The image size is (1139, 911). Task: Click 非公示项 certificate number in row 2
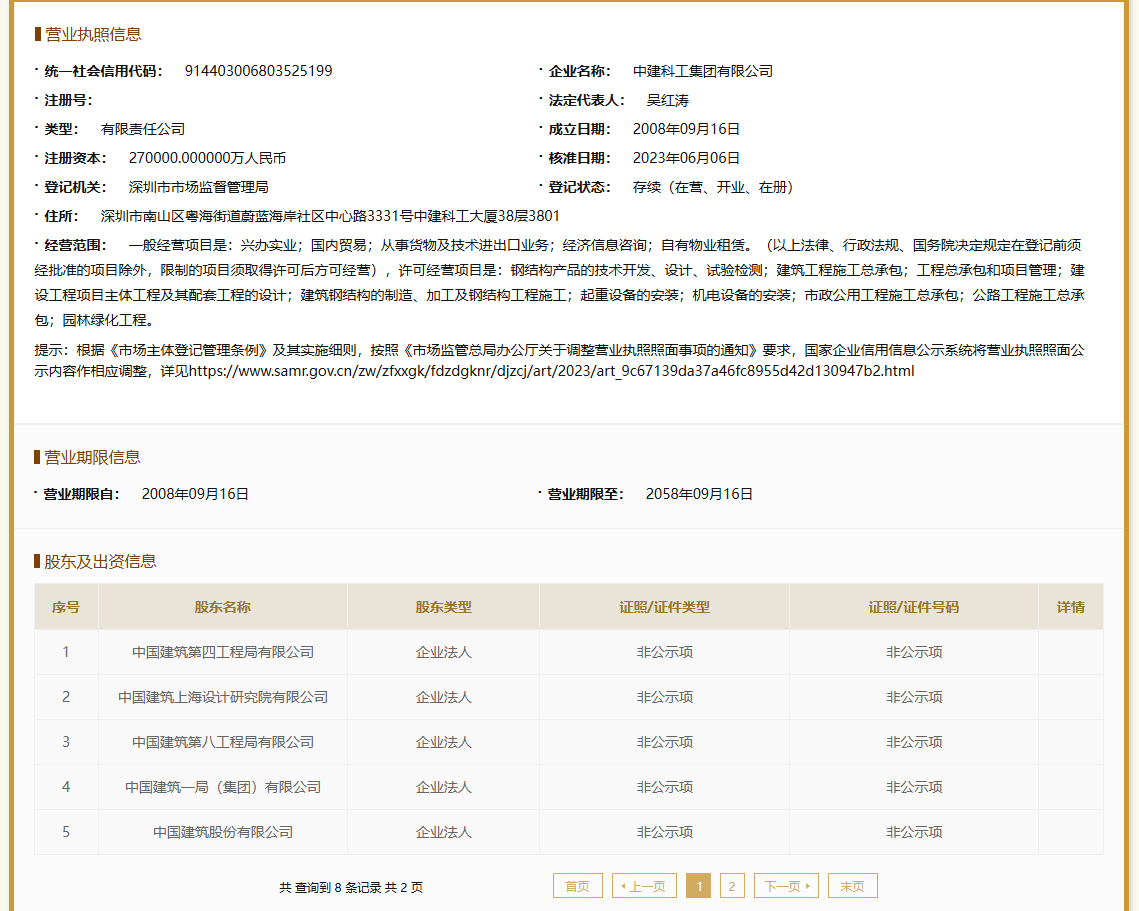click(x=914, y=697)
